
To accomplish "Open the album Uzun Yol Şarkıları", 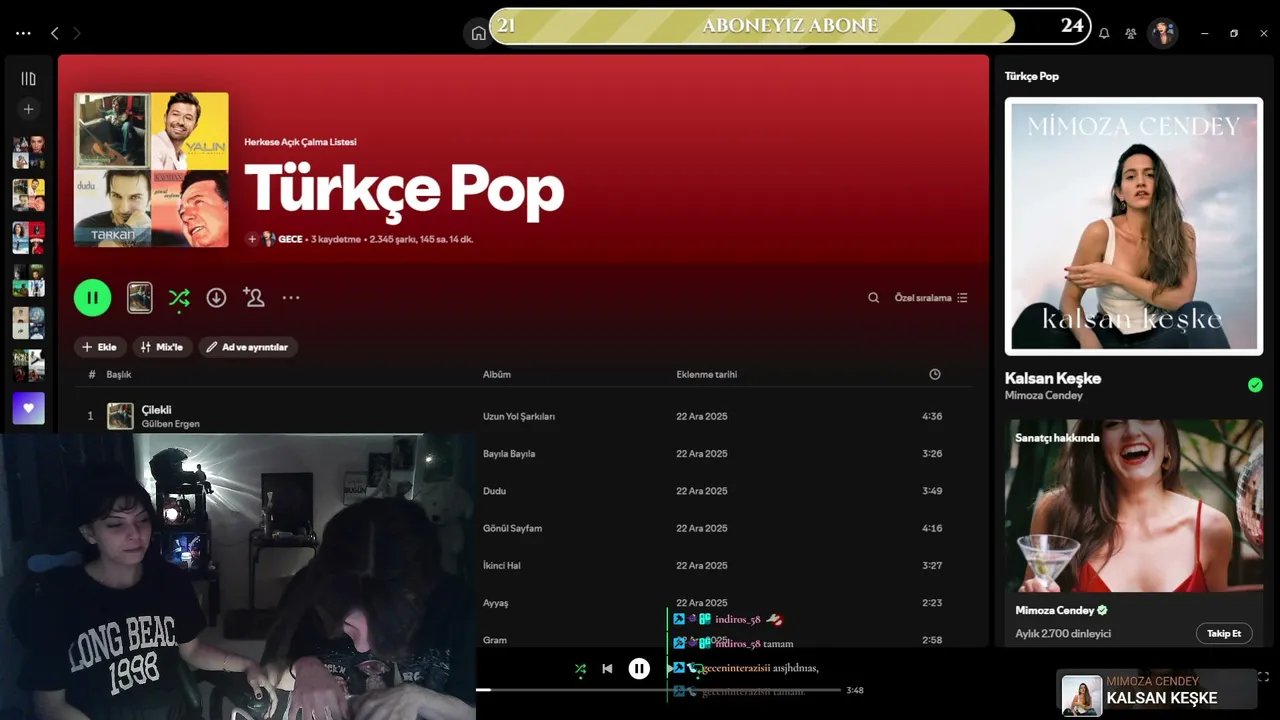I will click(x=519, y=416).
